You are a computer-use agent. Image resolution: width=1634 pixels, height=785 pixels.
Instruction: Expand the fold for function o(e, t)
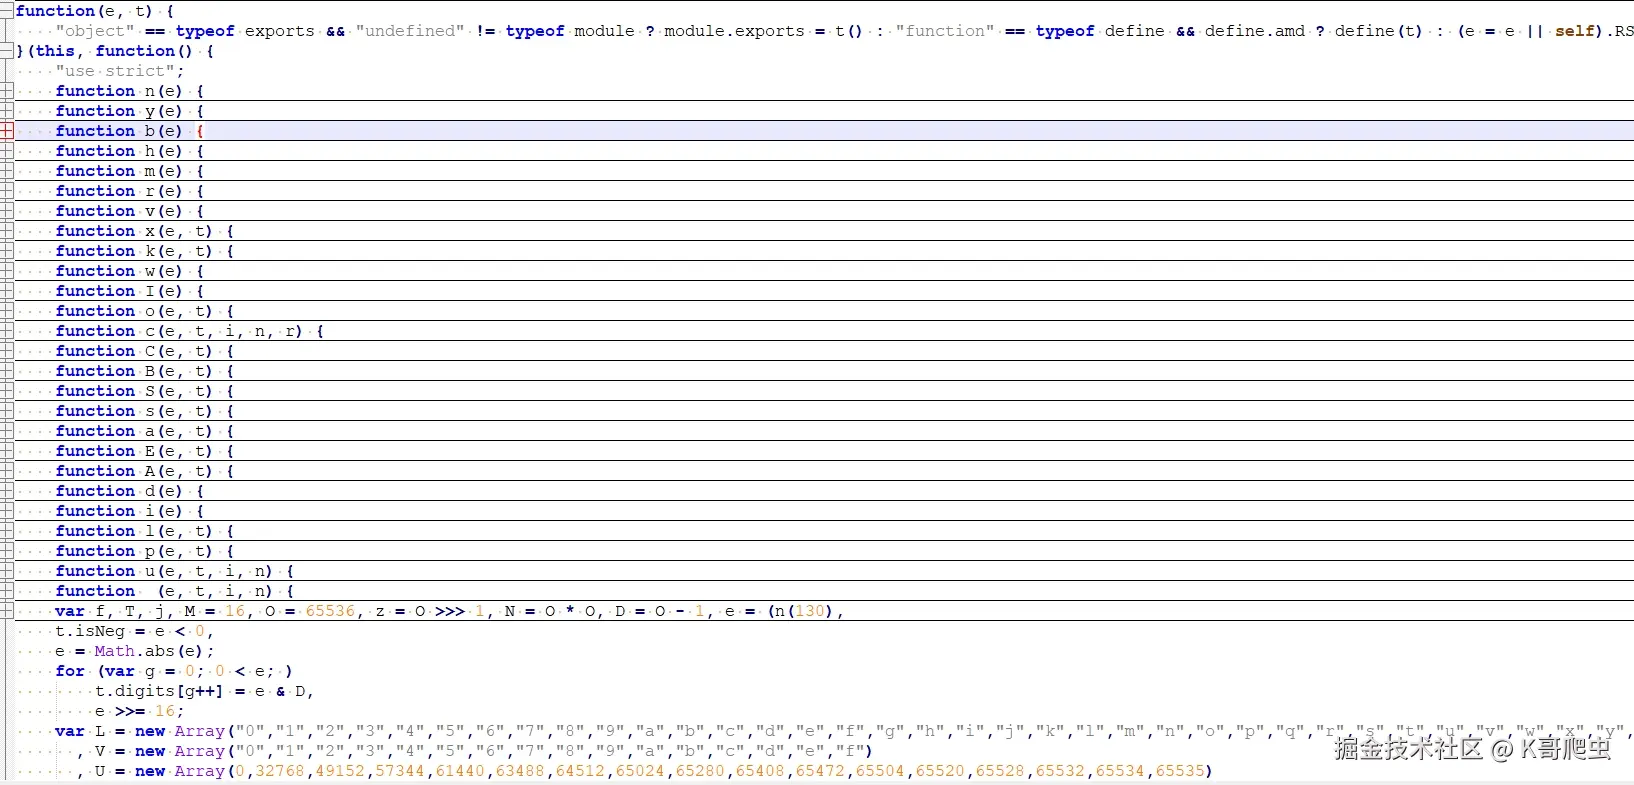(7, 311)
